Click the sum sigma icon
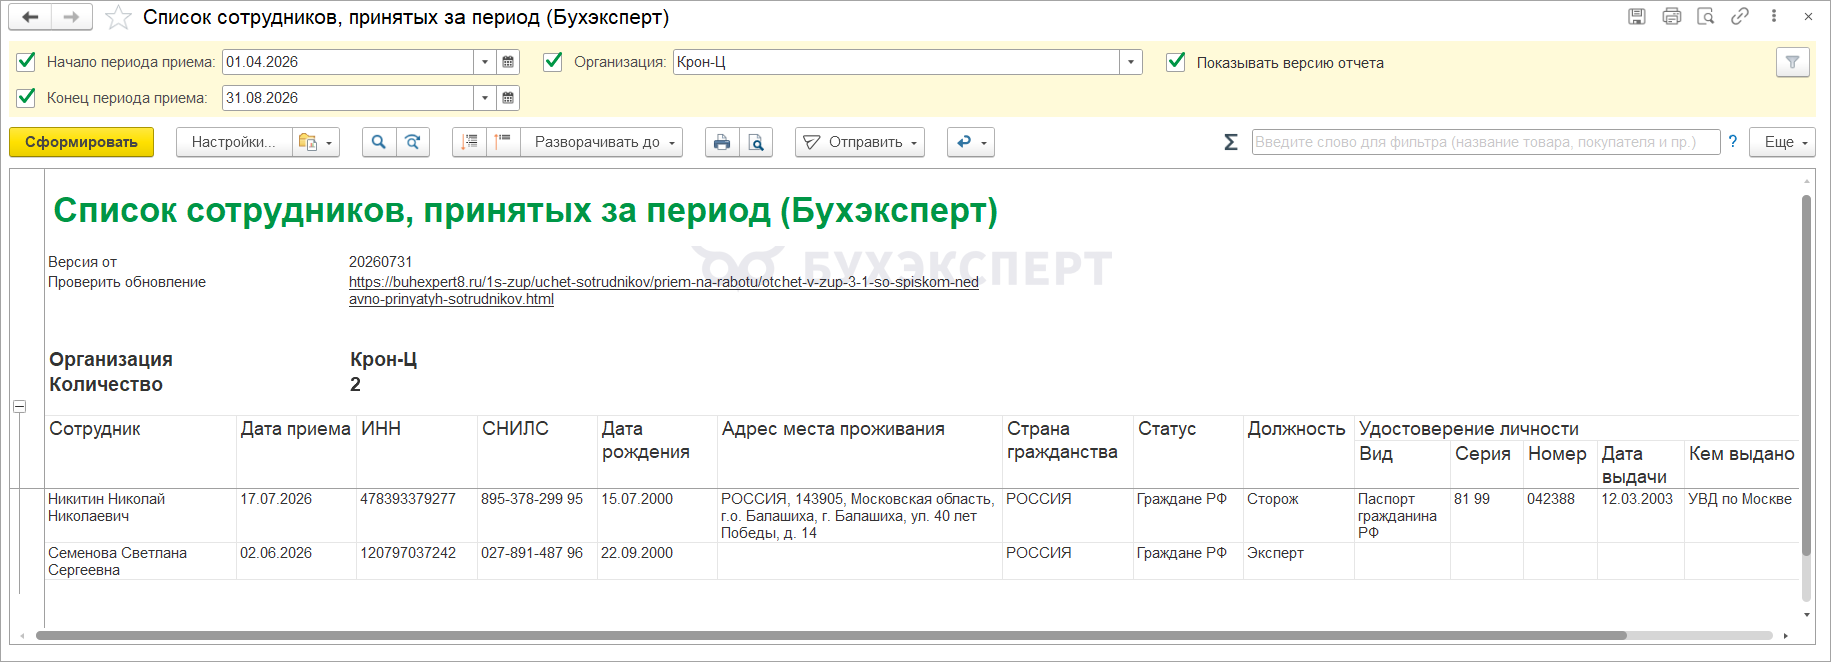Viewport: 1831px width, 662px height. pyautogui.click(x=1231, y=142)
